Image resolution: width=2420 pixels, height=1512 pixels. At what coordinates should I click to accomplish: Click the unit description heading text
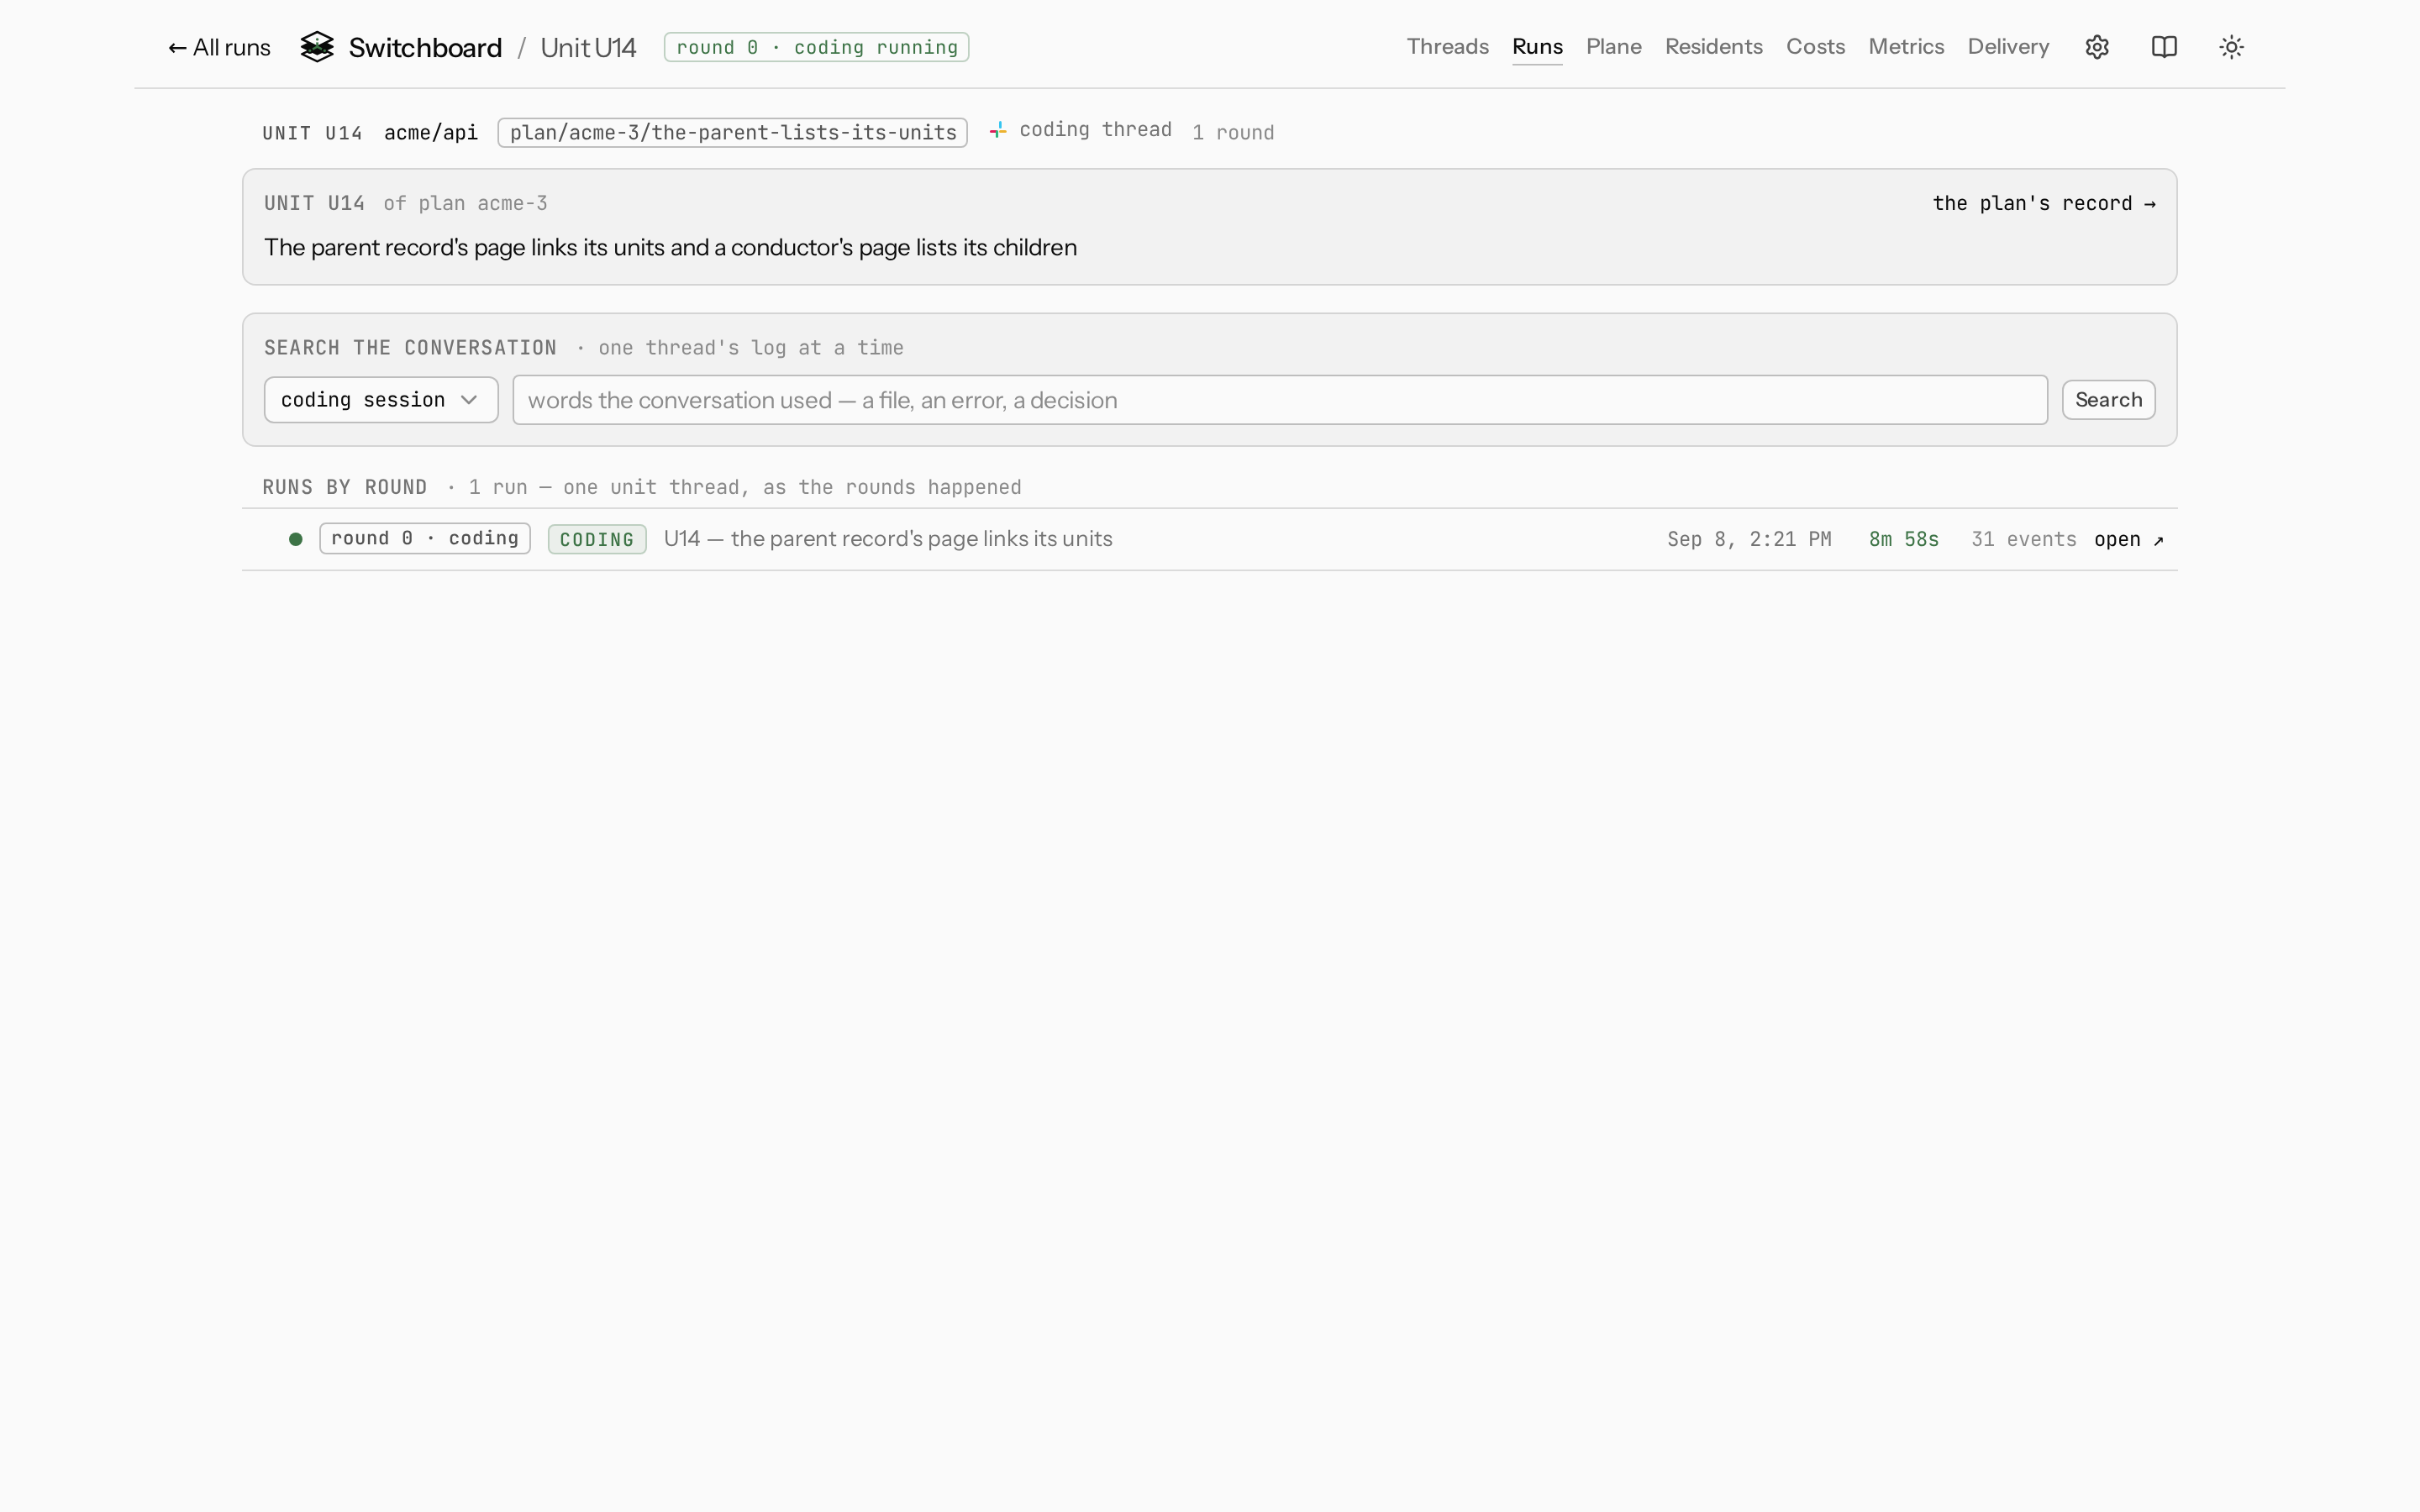[x=670, y=248]
